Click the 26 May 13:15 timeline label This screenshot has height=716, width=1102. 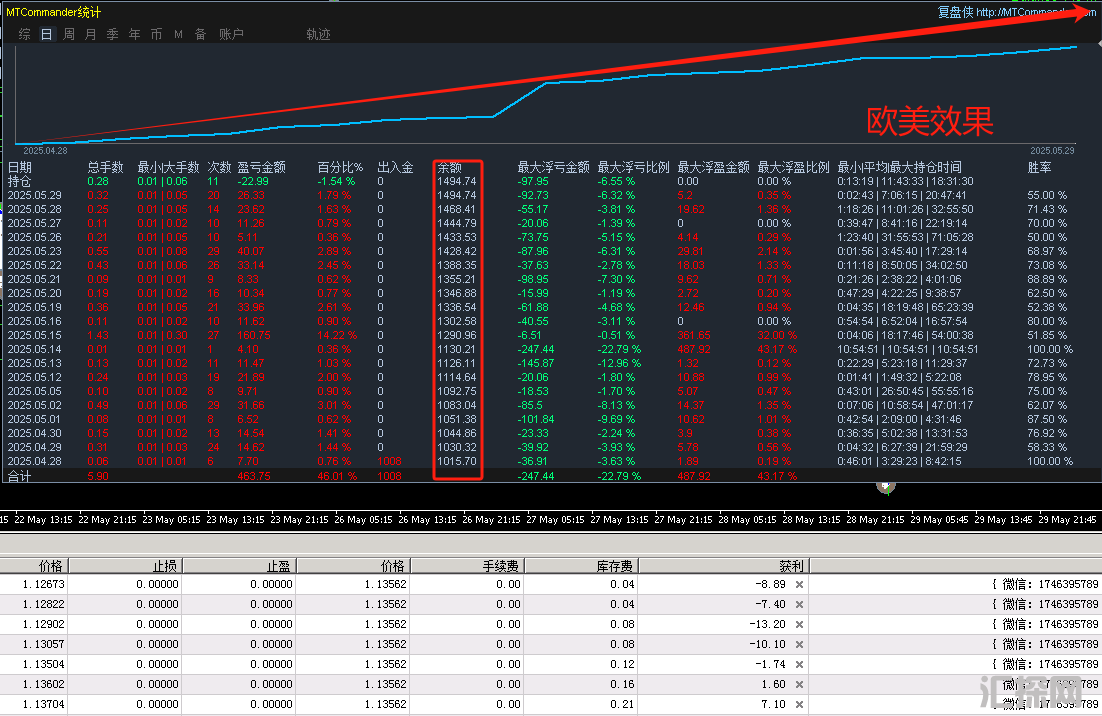(427, 520)
